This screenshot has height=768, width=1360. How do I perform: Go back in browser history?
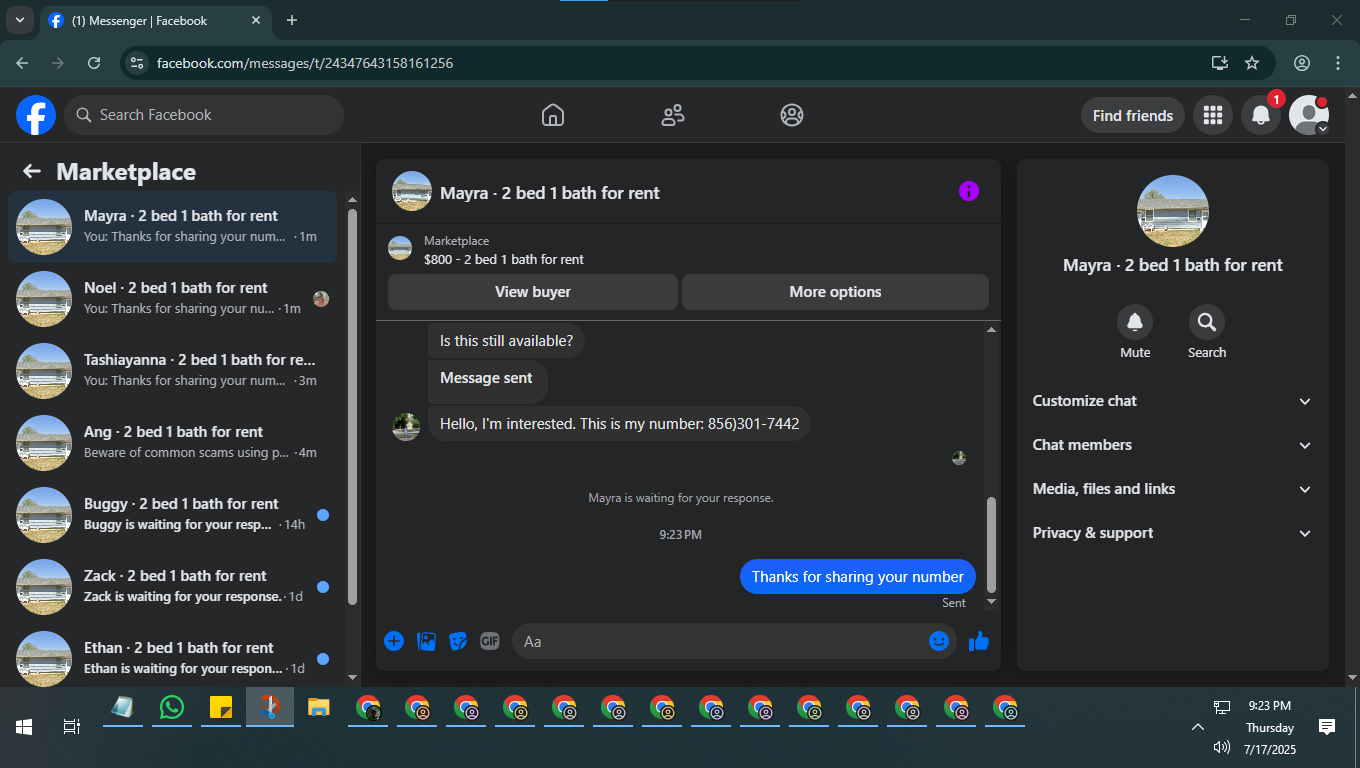[22, 63]
